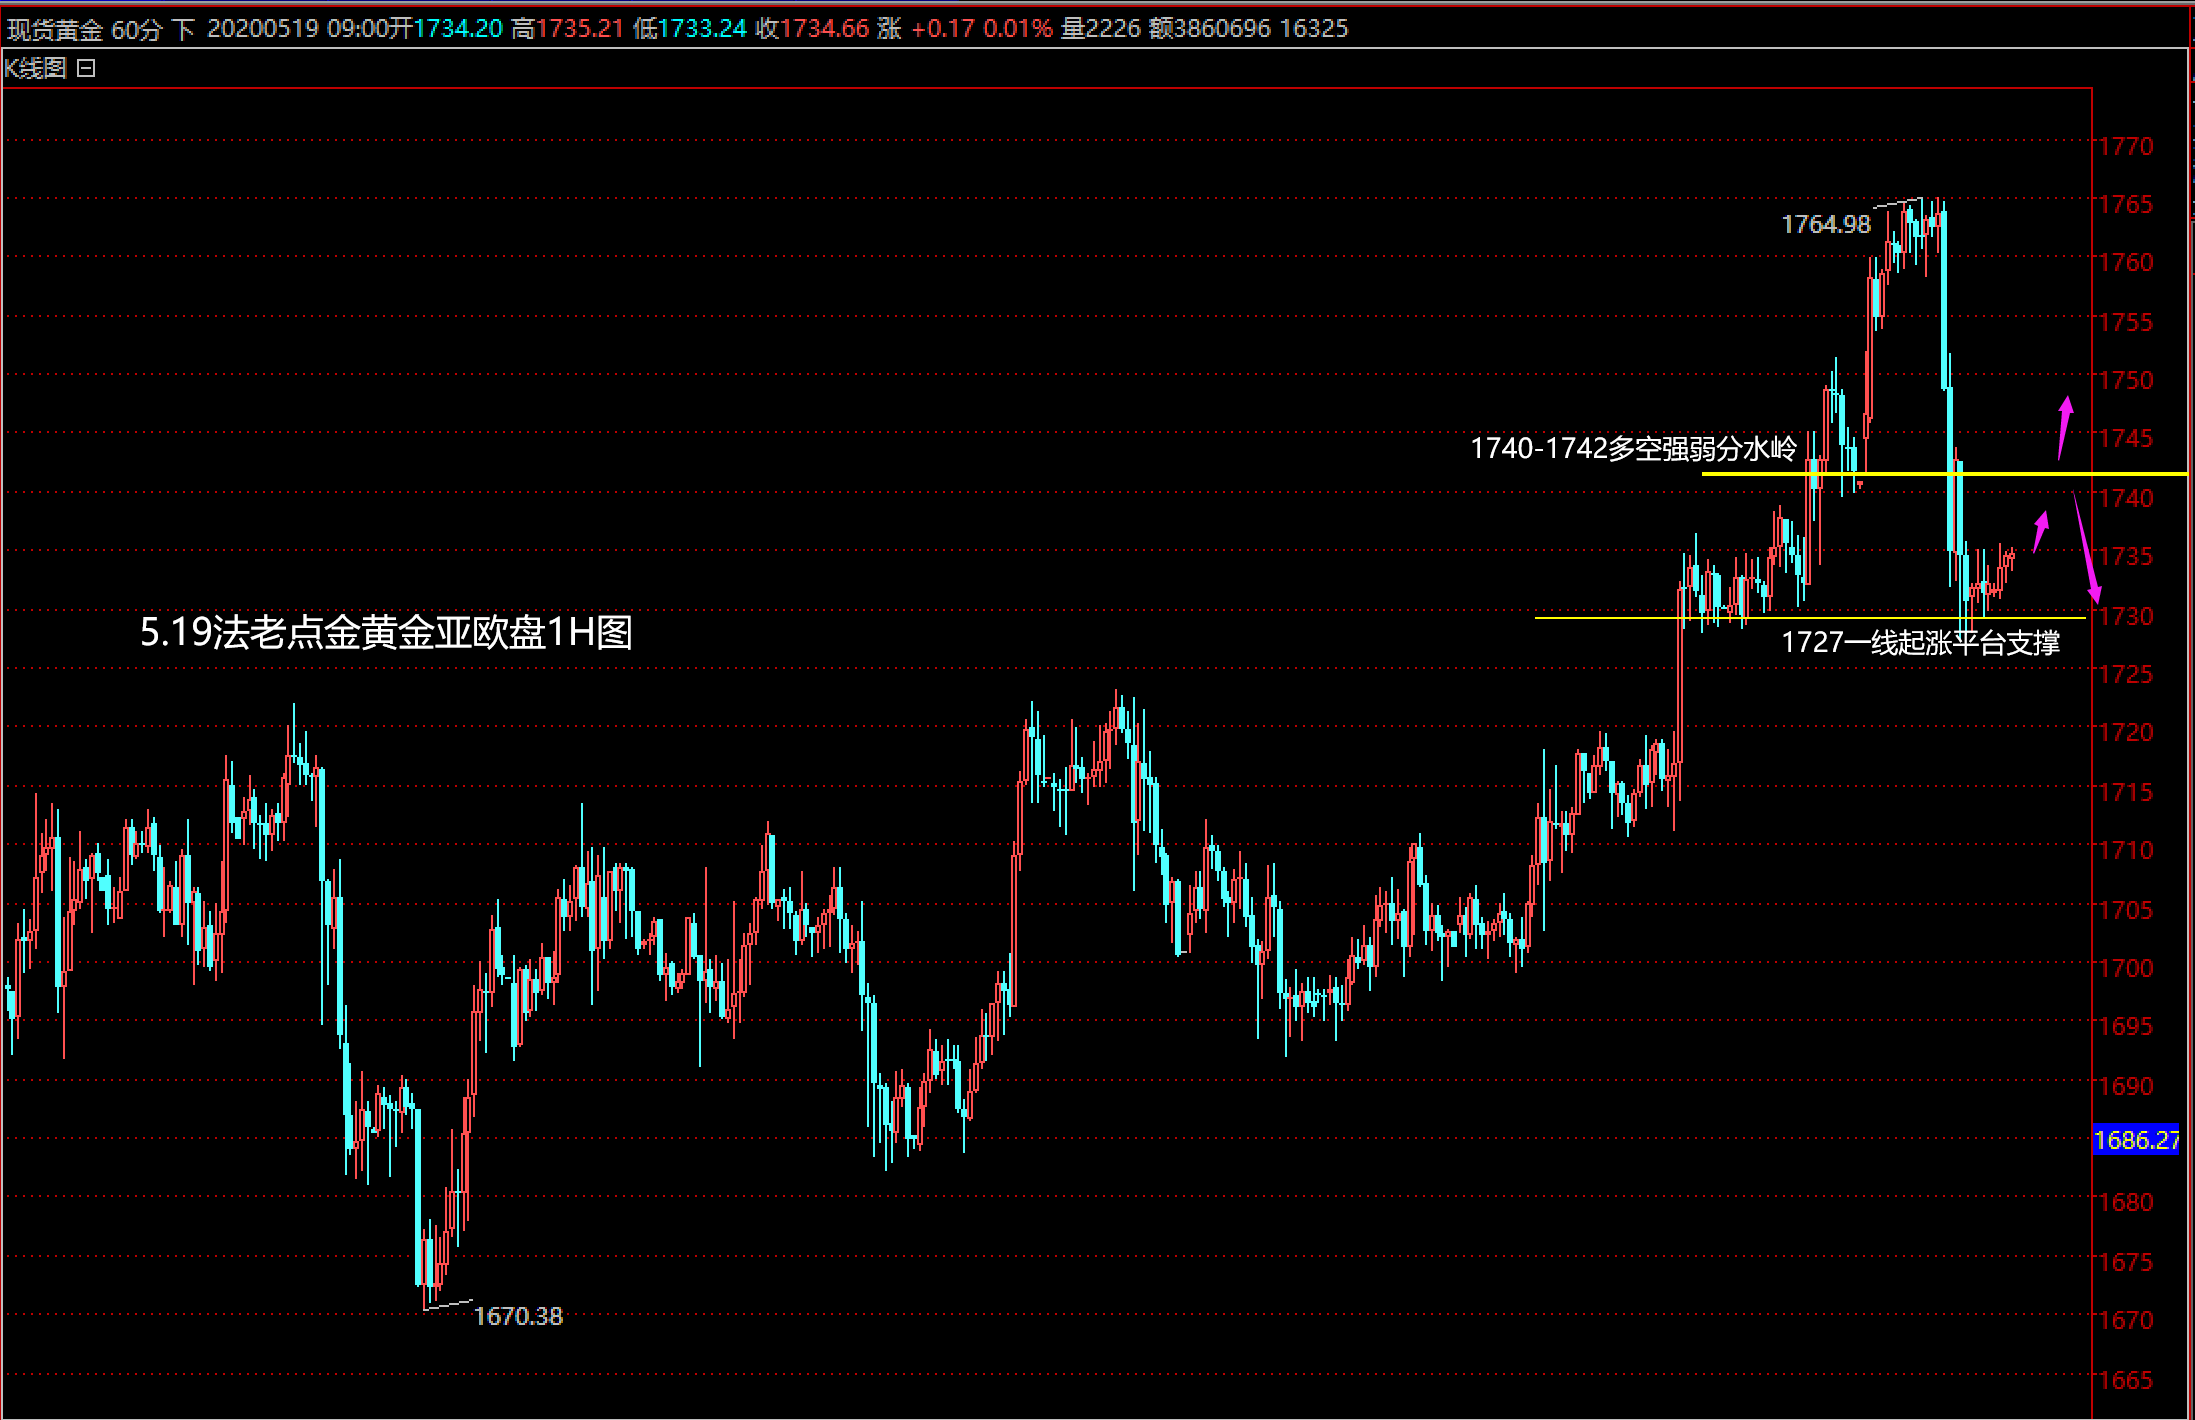Click the +0.17 change value in header

click(x=942, y=29)
